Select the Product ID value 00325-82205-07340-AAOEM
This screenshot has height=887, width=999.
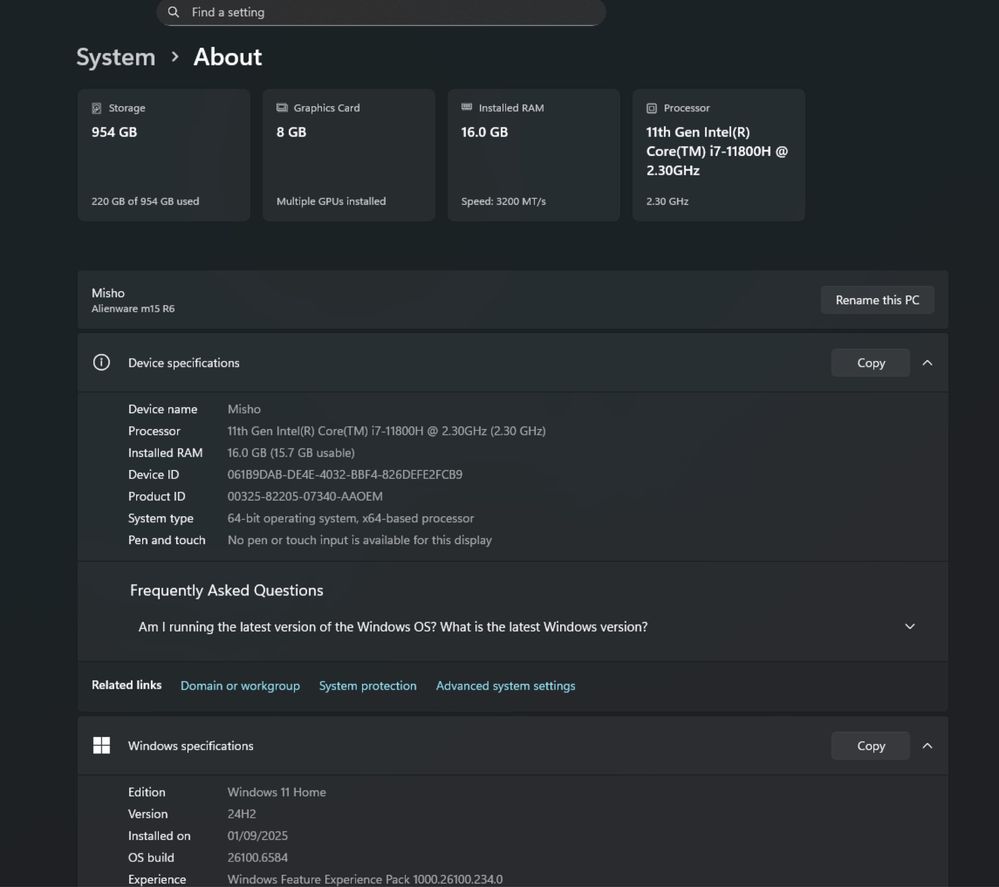tap(305, 496)
